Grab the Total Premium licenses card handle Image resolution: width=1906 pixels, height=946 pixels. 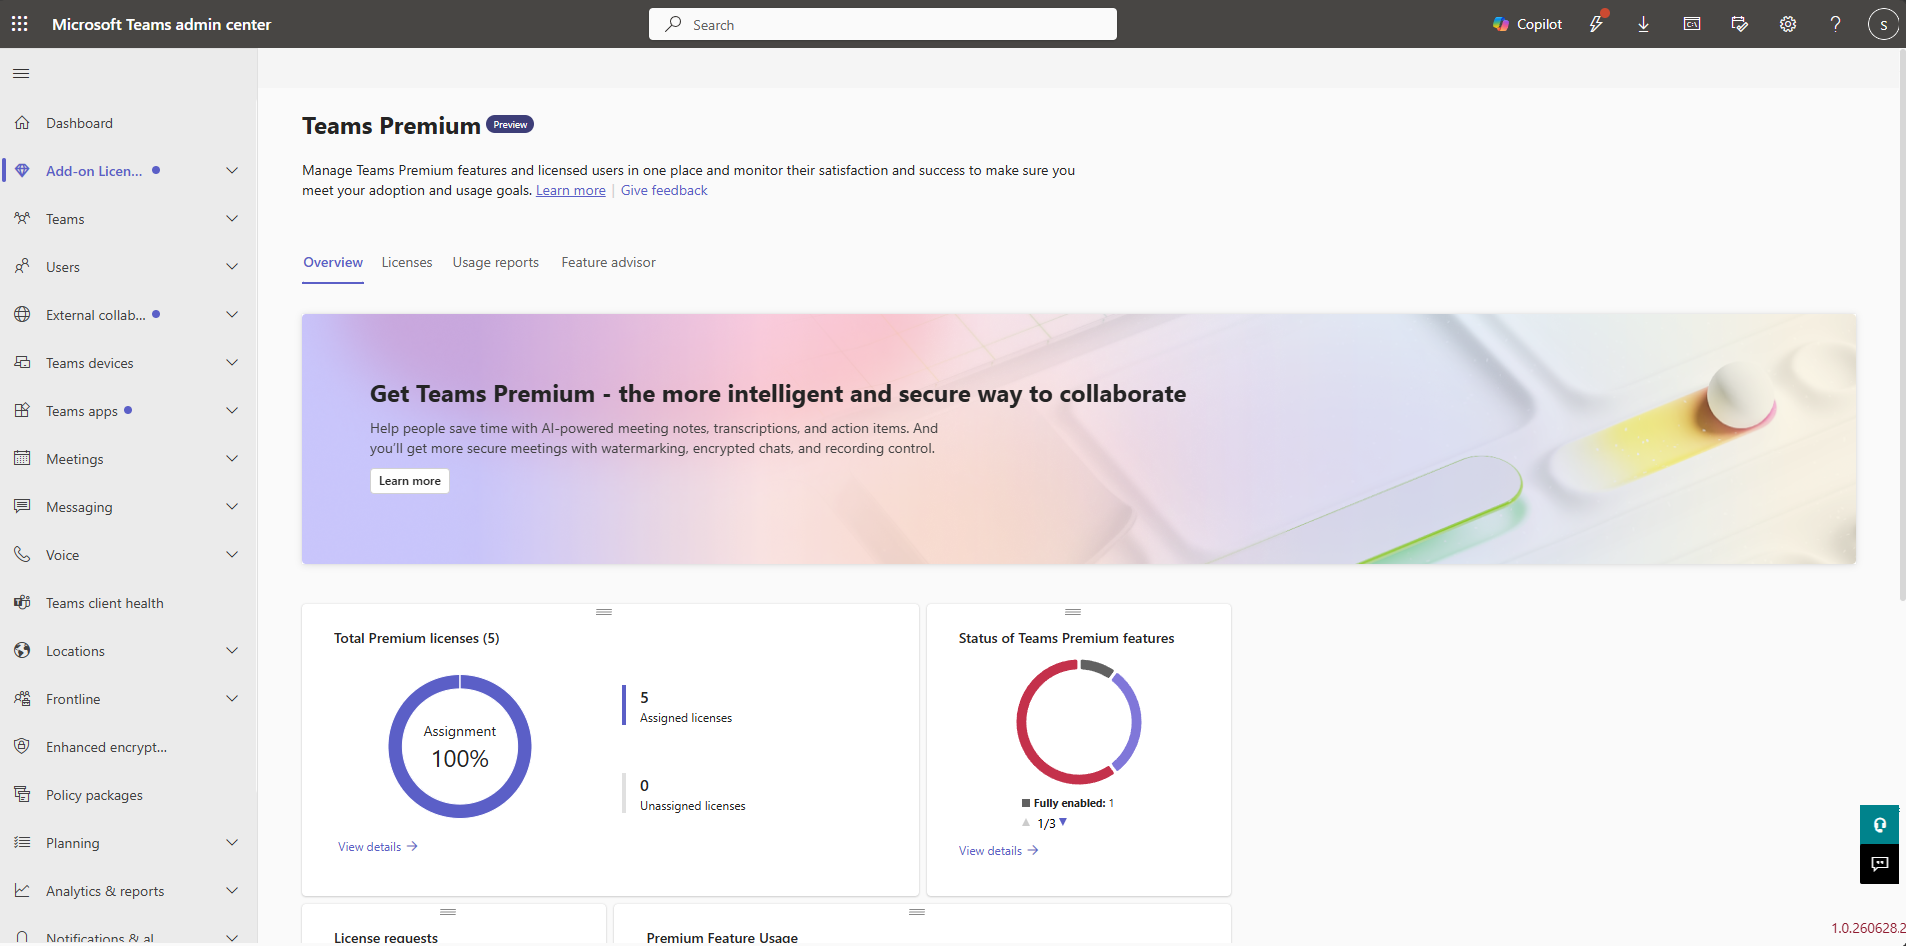point(604,612)
